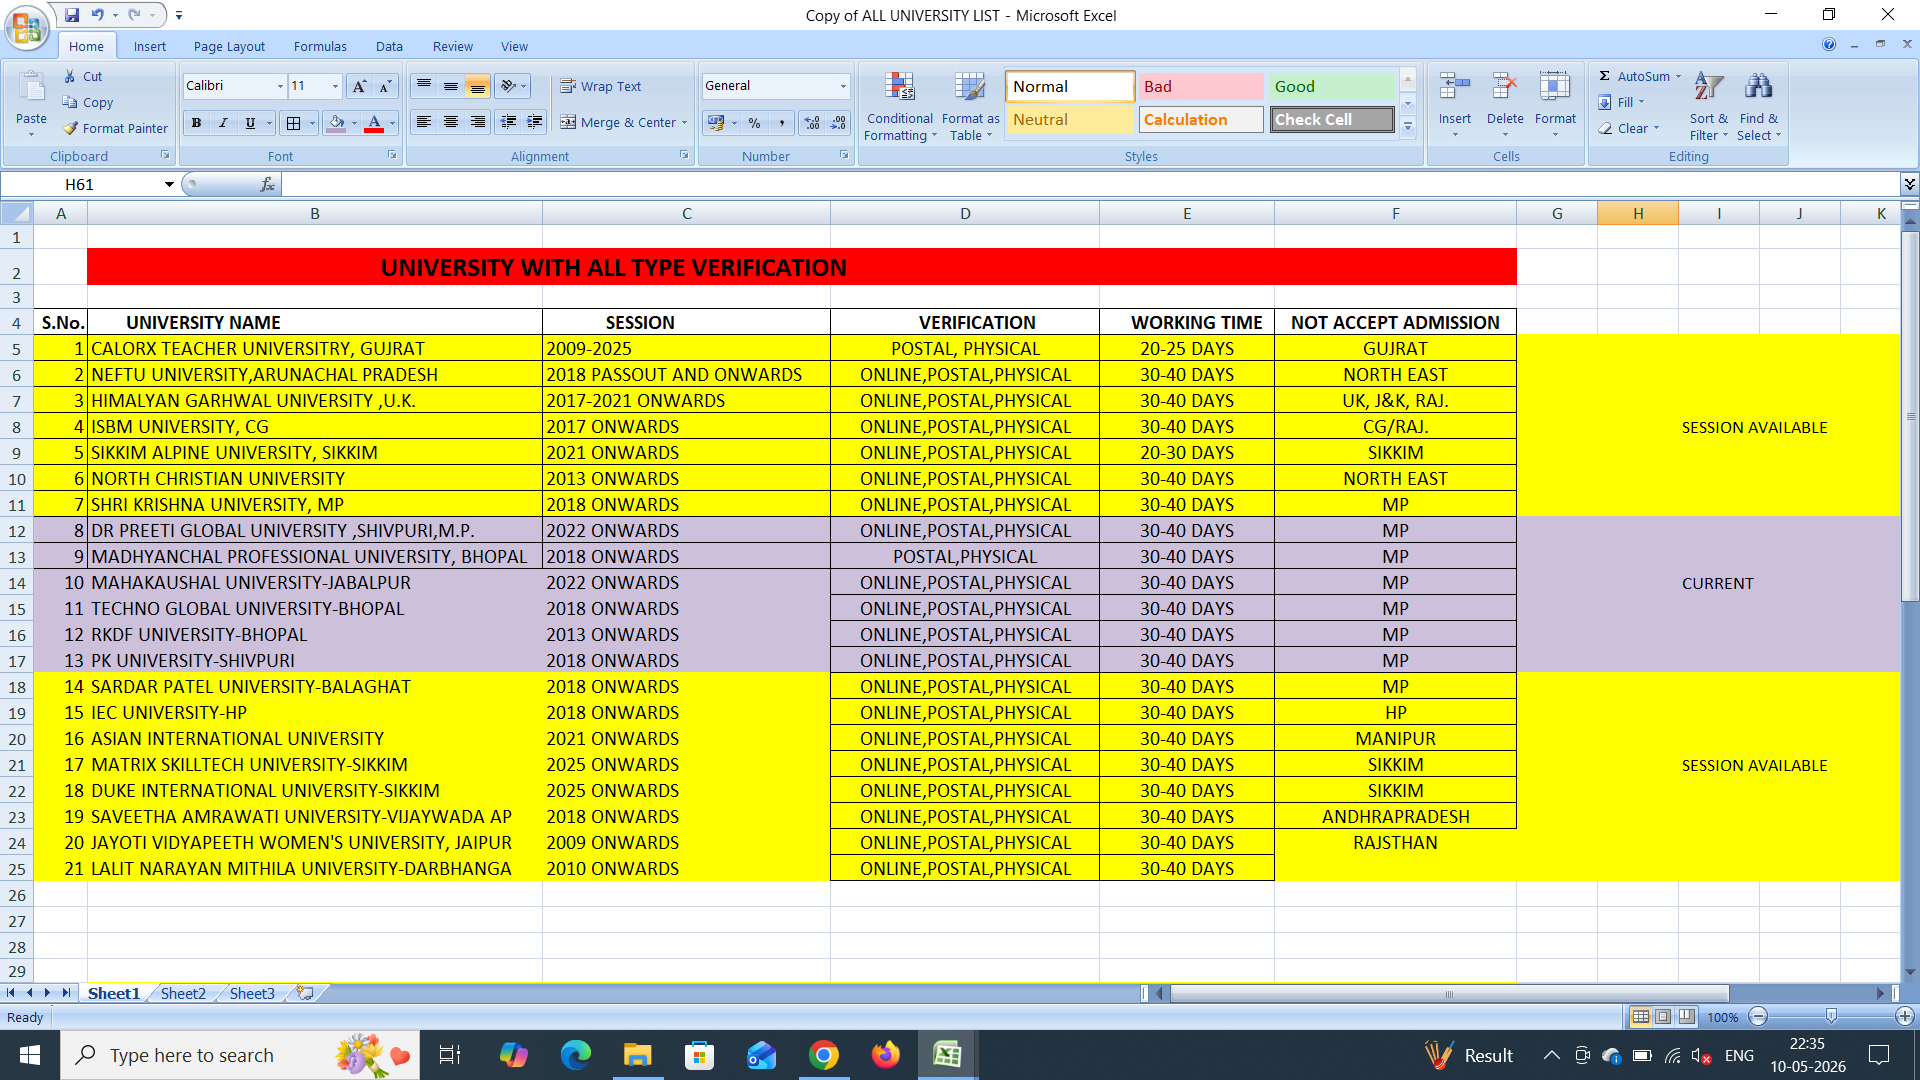Switch to the Page Layout ribbon tab
Screen dimensions: 1920x1080
point(229,46)
